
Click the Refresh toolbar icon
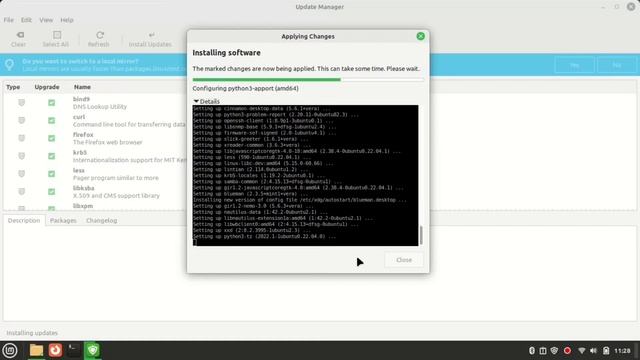point(100,35)
